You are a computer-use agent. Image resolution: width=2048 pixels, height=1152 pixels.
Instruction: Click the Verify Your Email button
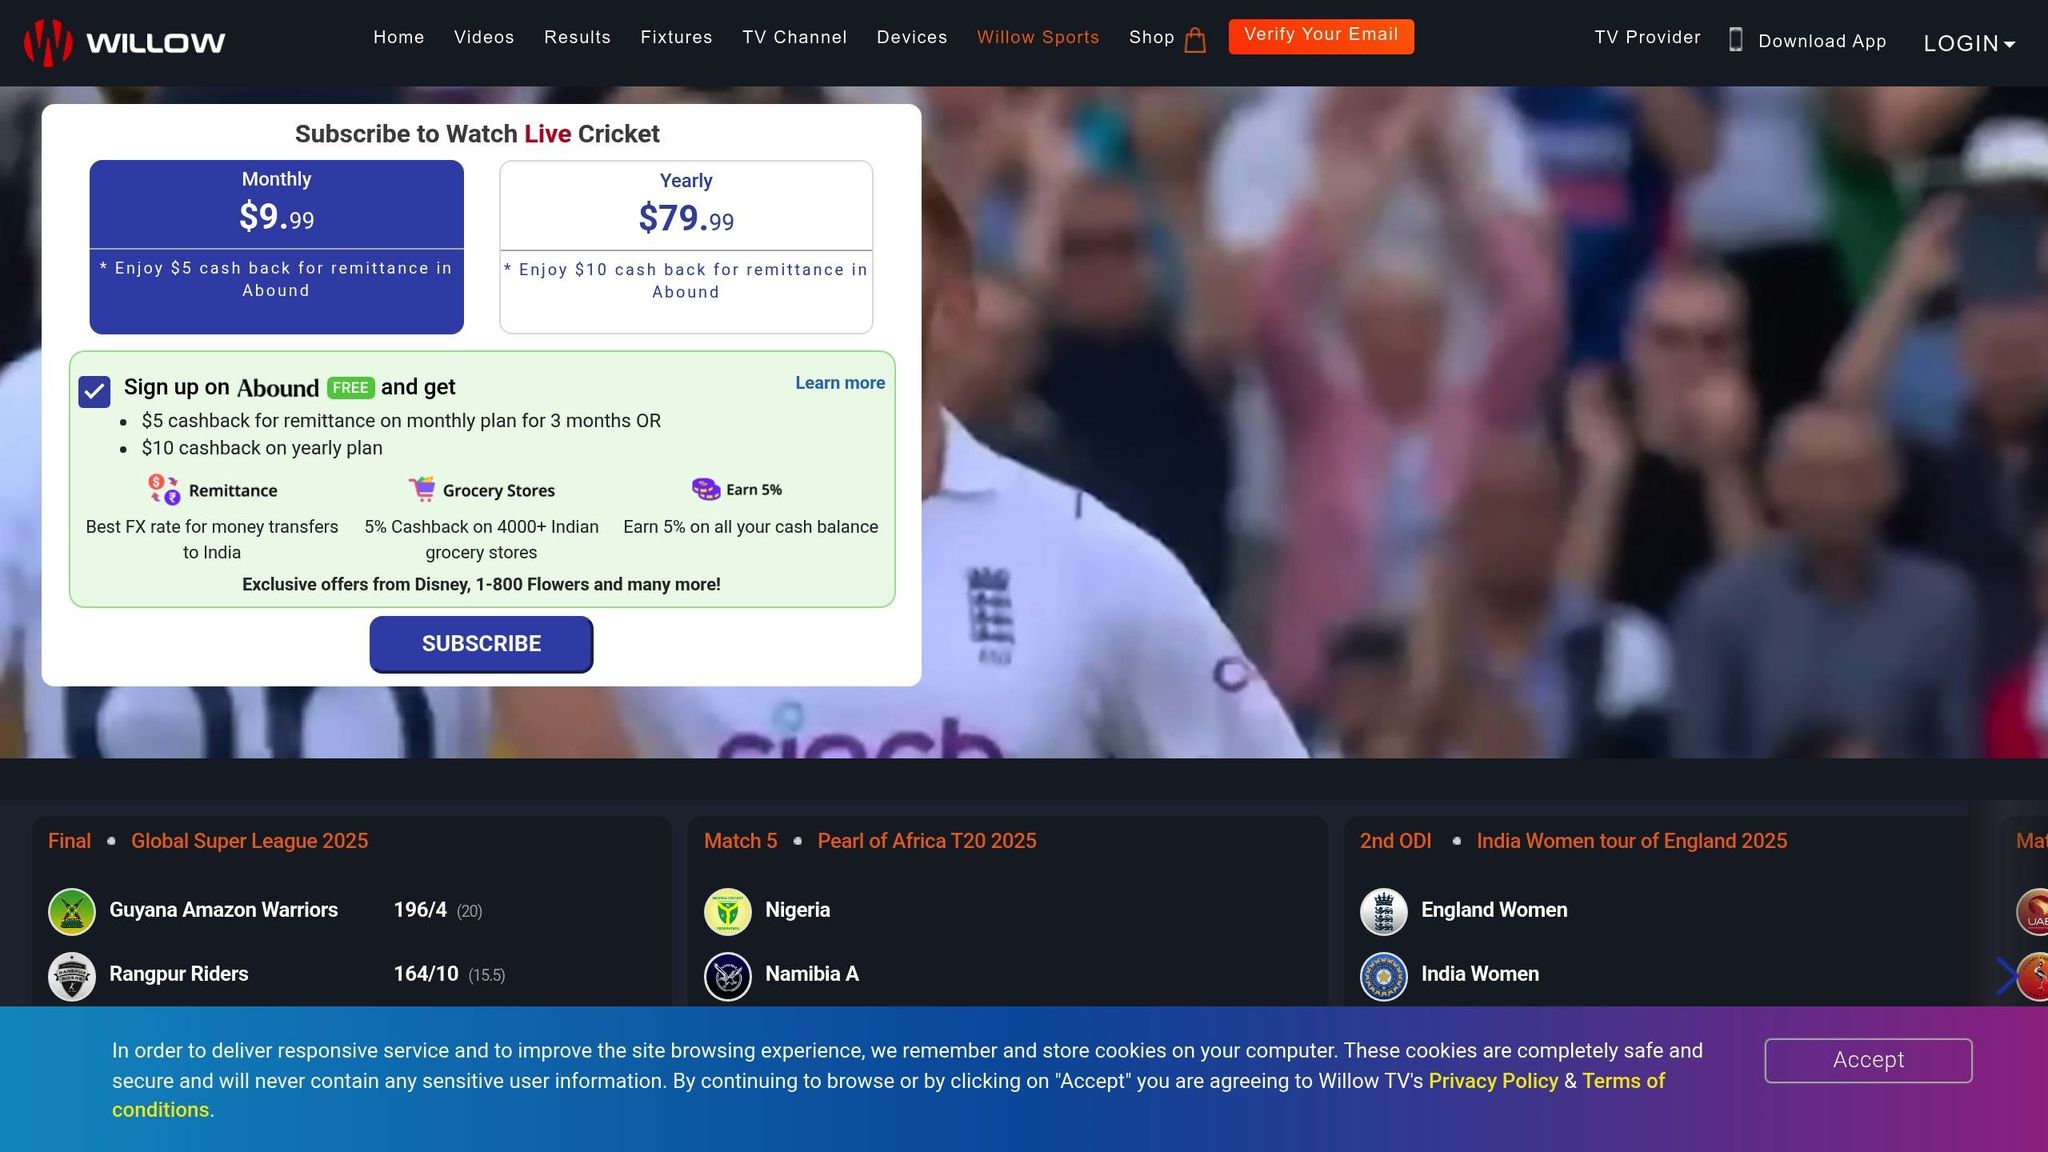point(1321,36)
